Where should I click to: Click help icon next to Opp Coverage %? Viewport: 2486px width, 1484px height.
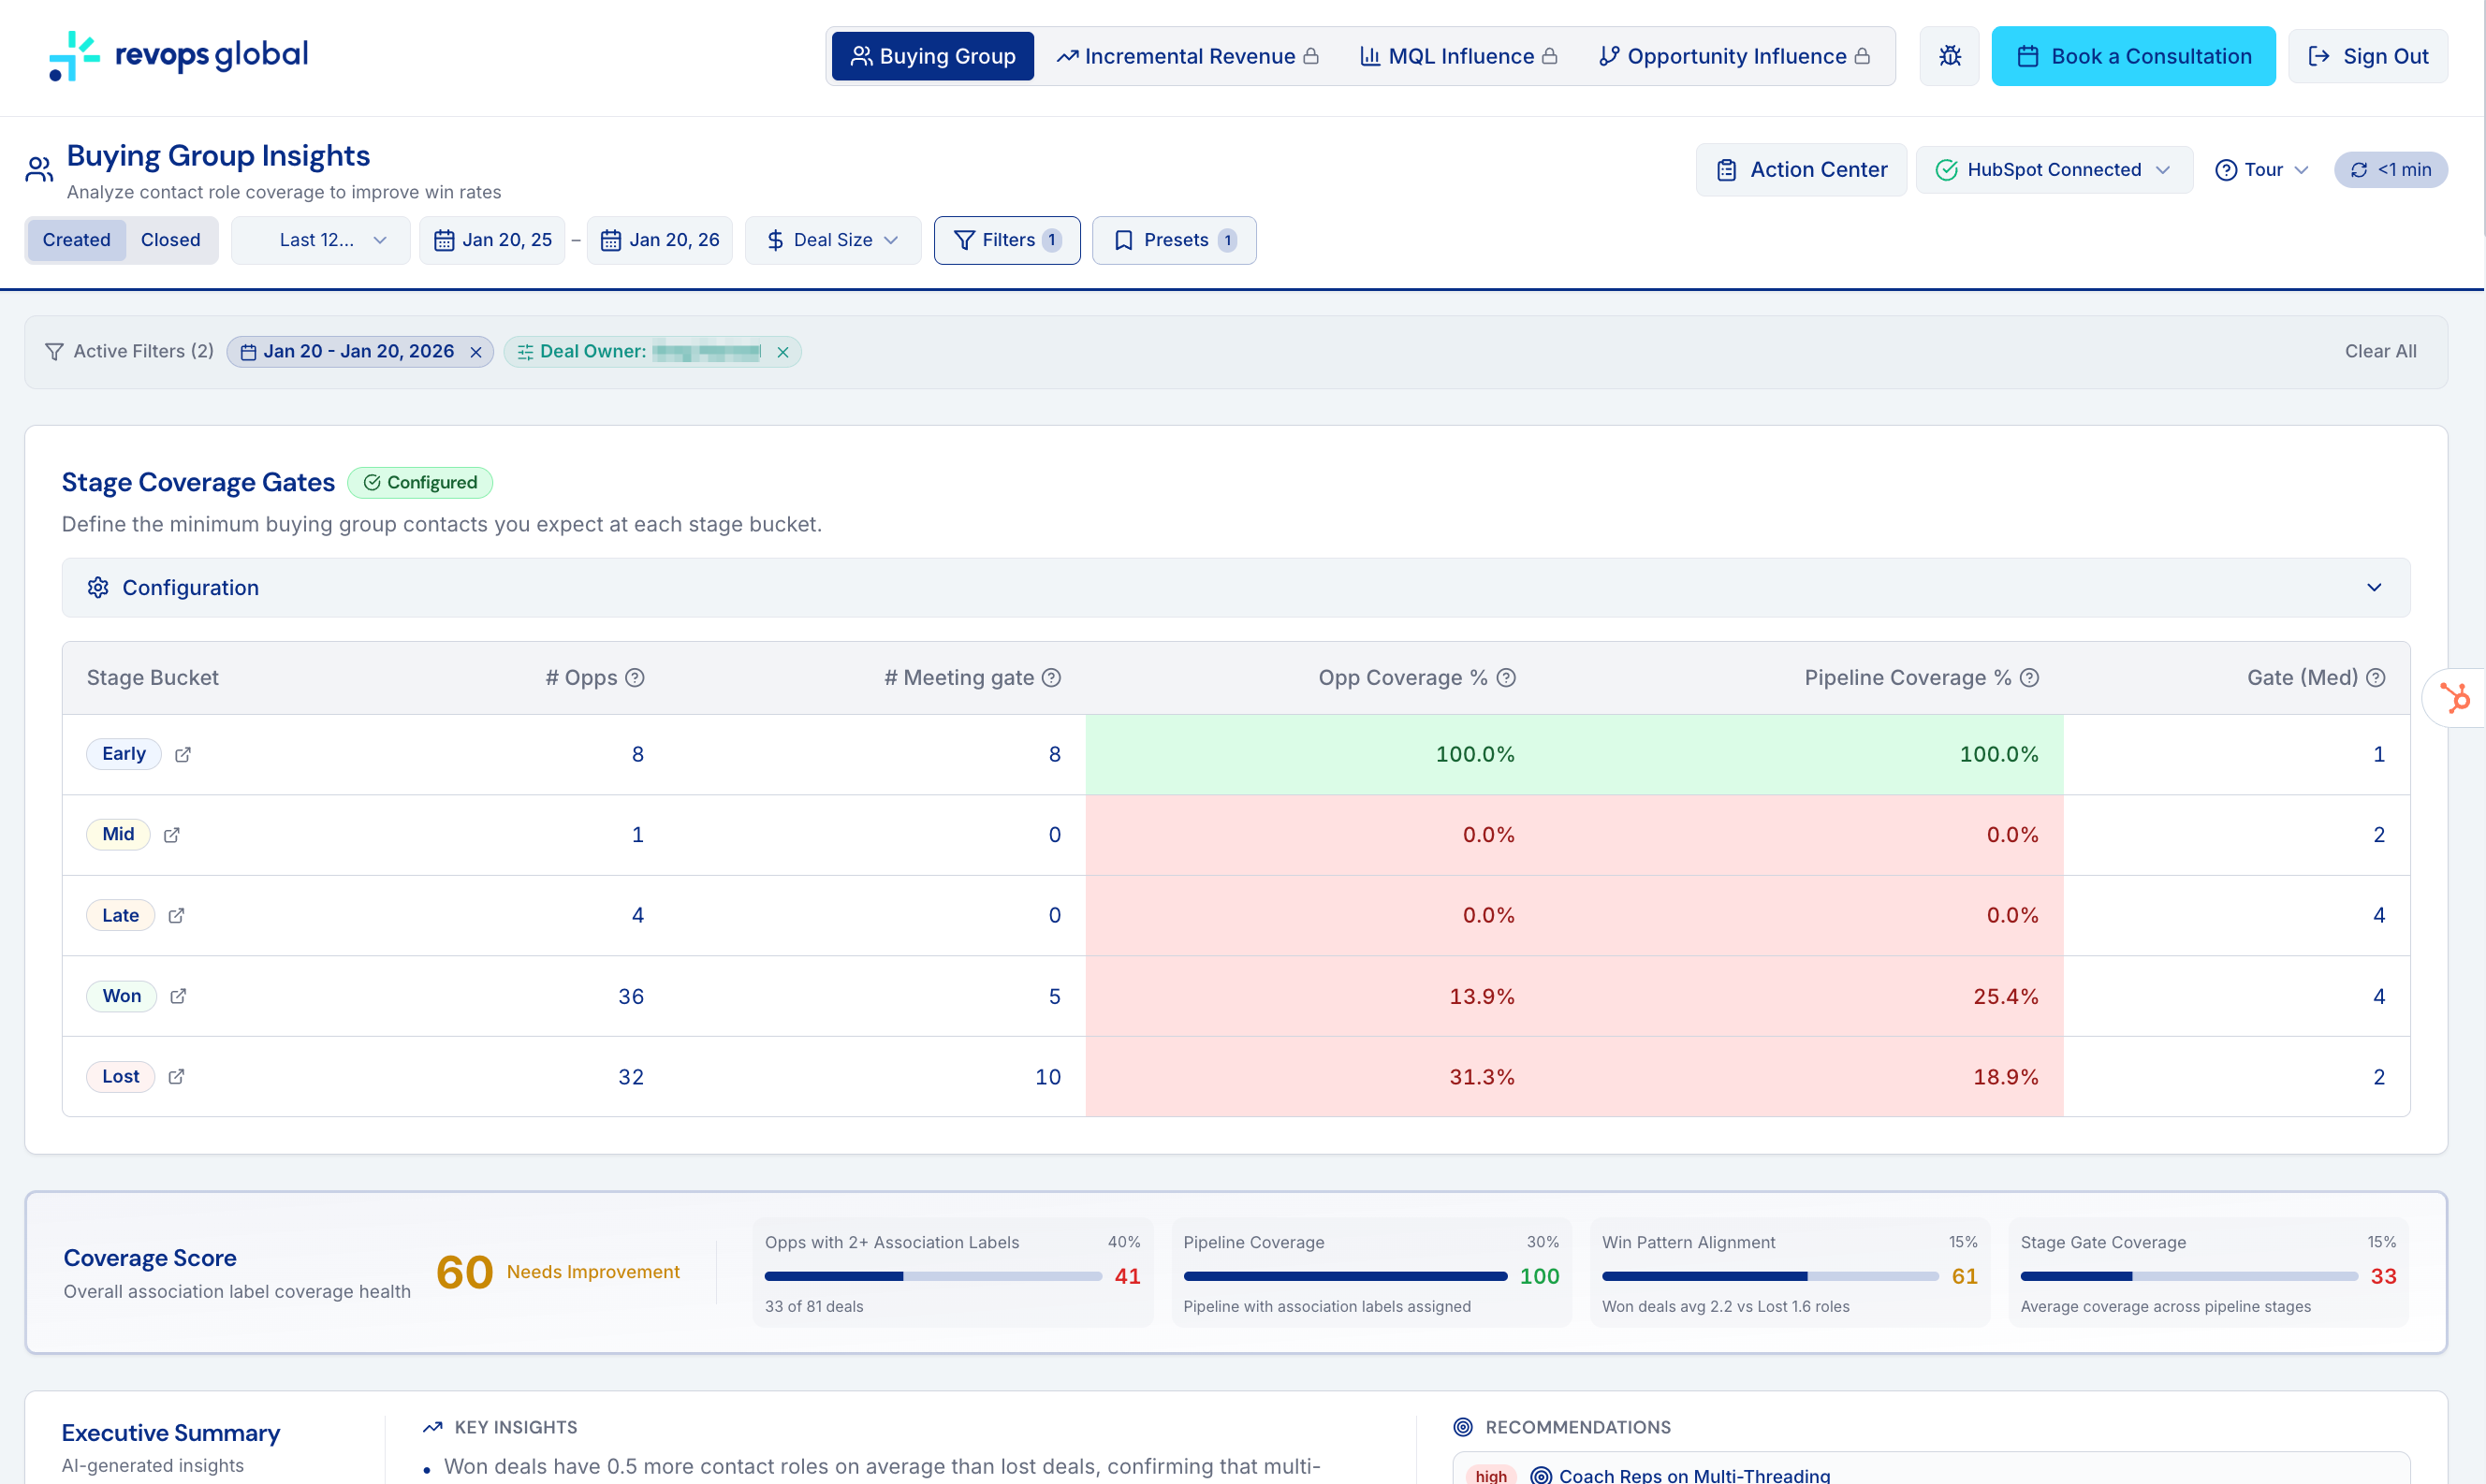[x=1506, y=678]
